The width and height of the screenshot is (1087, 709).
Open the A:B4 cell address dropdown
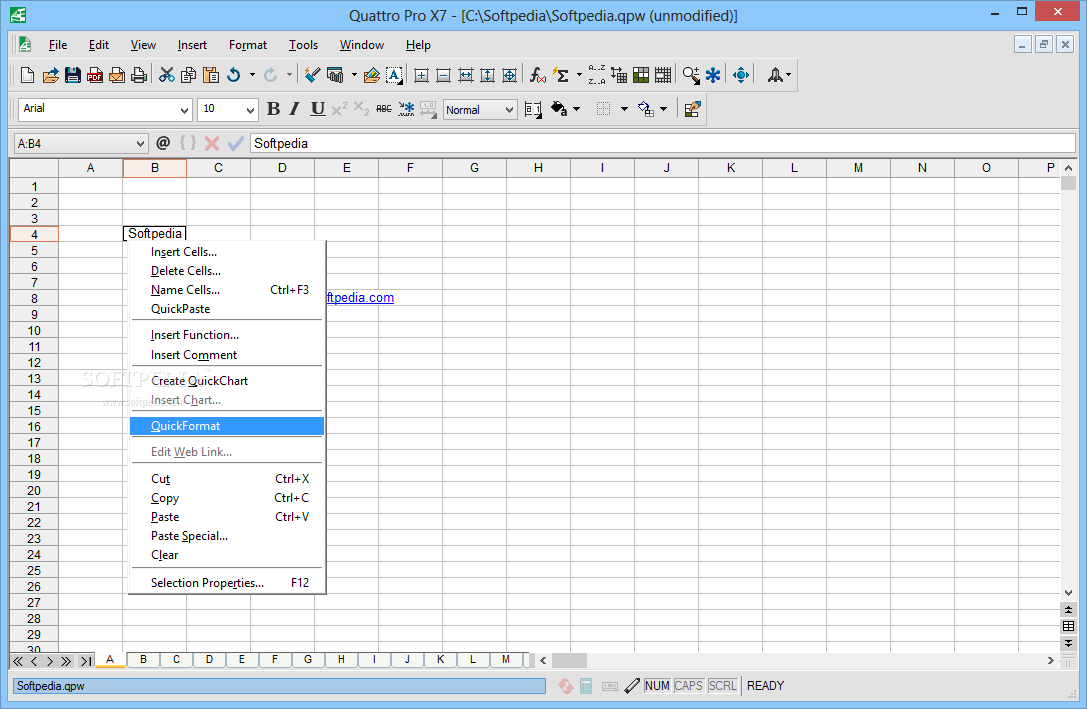coord(140,143)
